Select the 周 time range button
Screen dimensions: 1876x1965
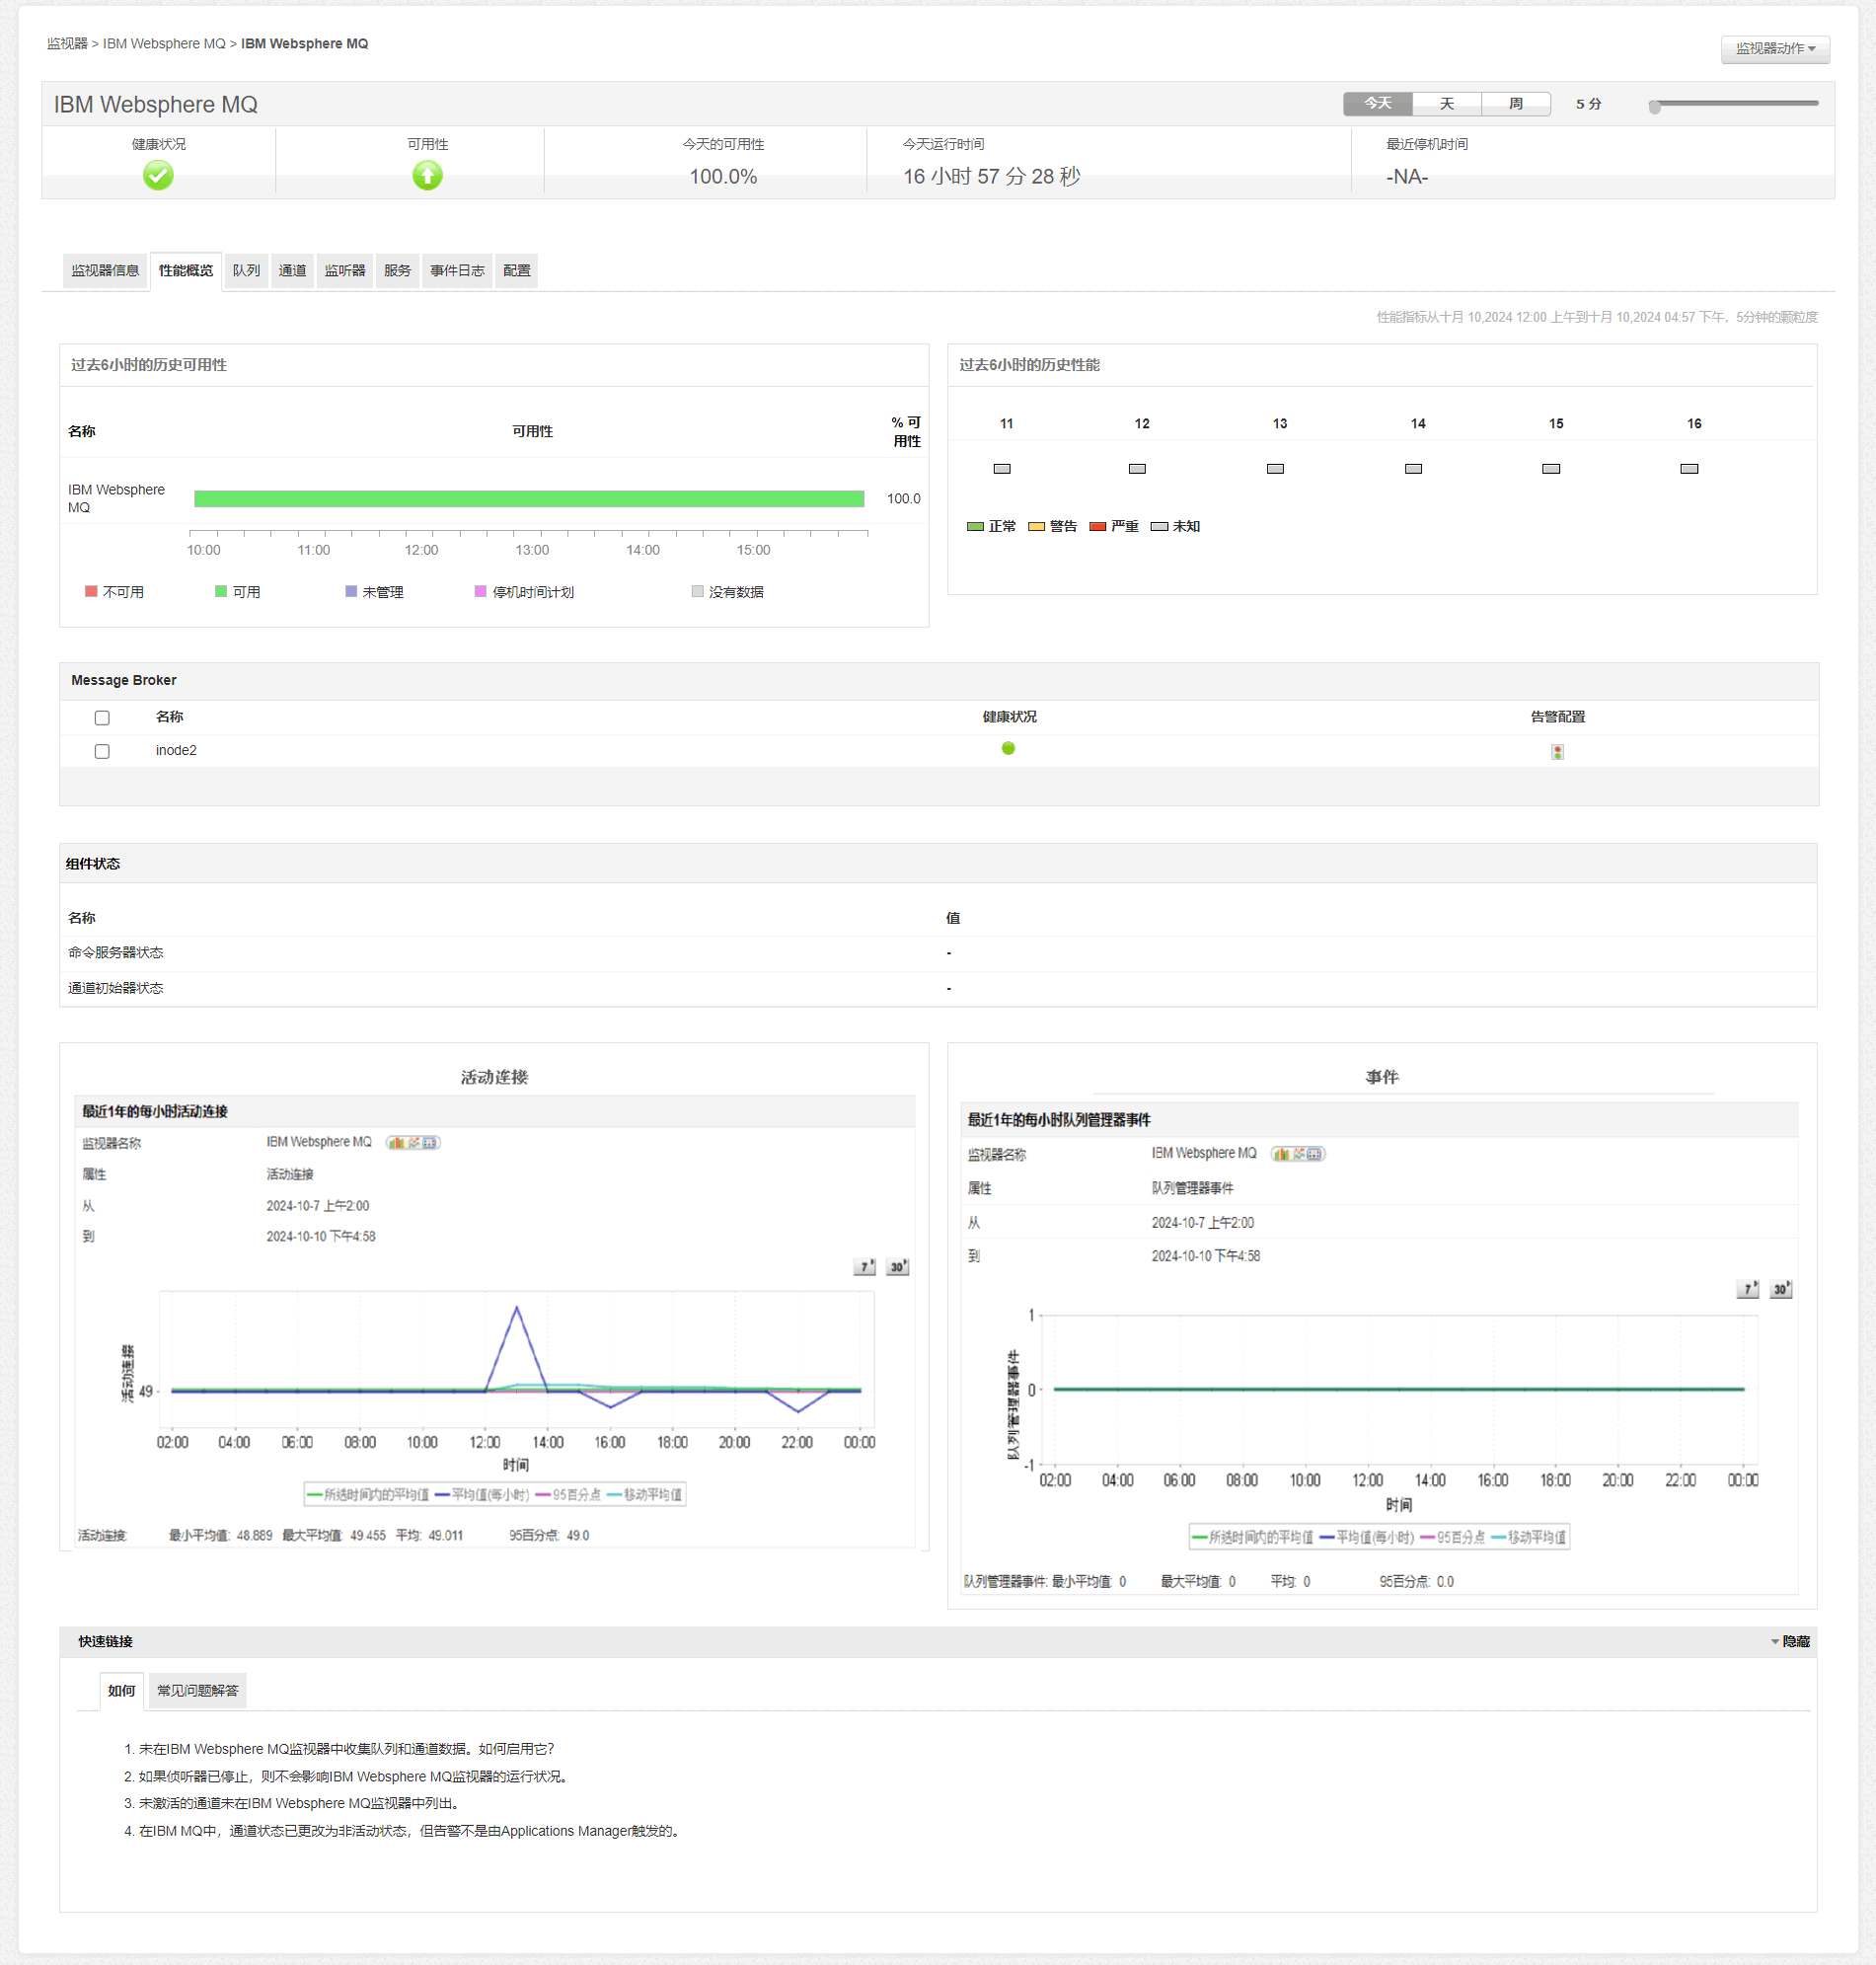(x=1516, y=104)
